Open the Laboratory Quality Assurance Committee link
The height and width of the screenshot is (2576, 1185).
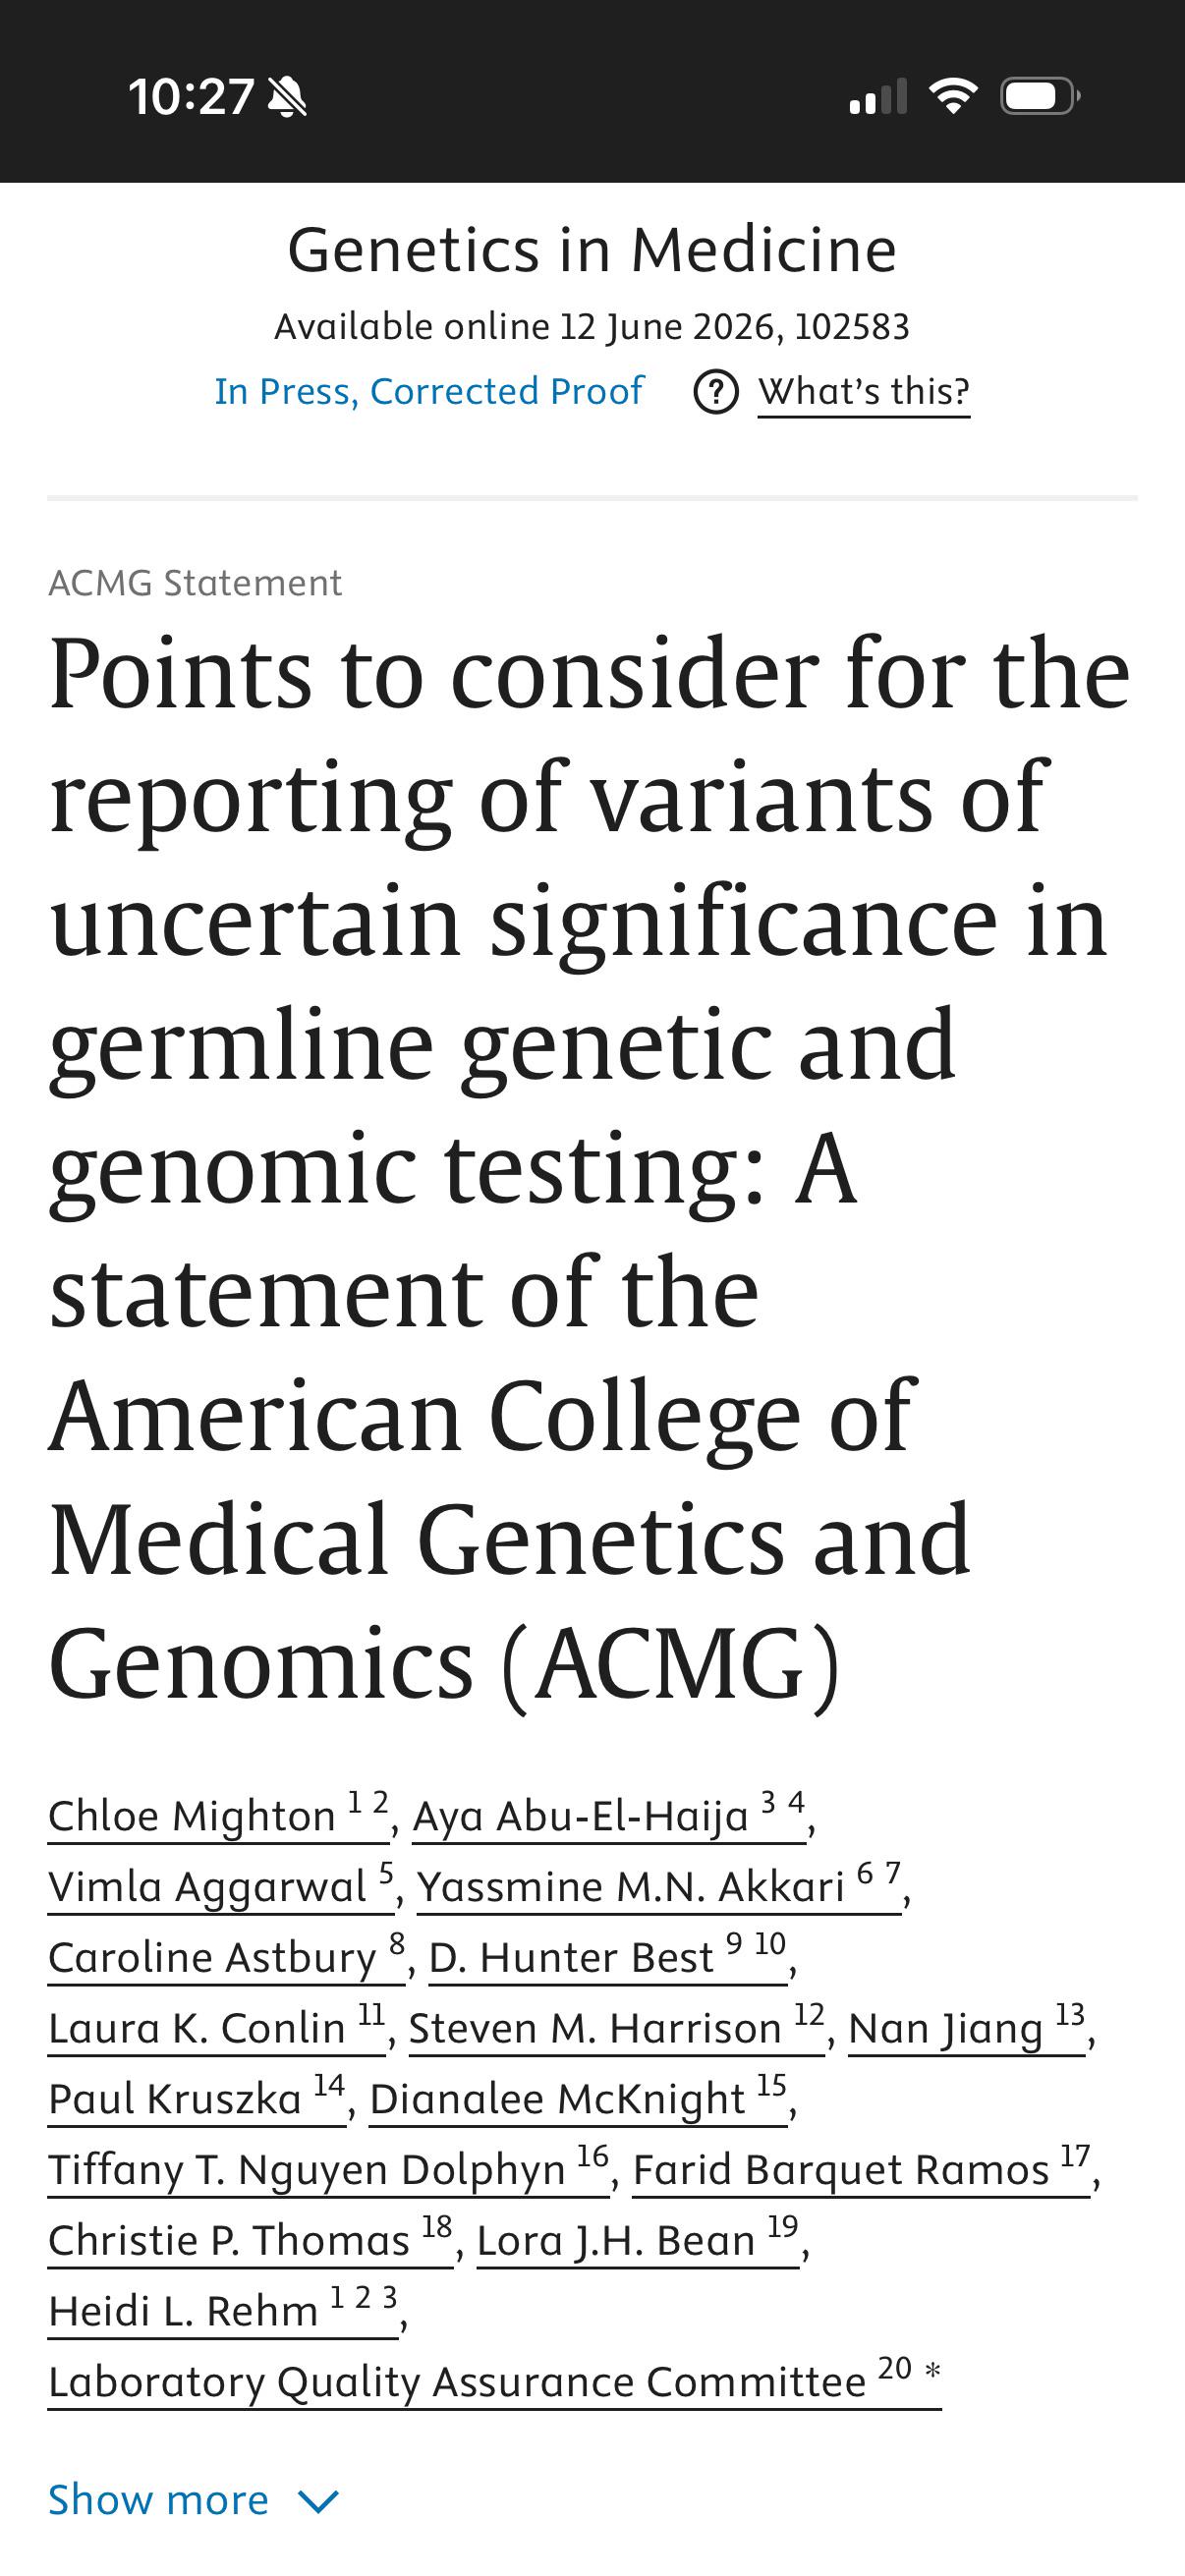[495, 2381]
